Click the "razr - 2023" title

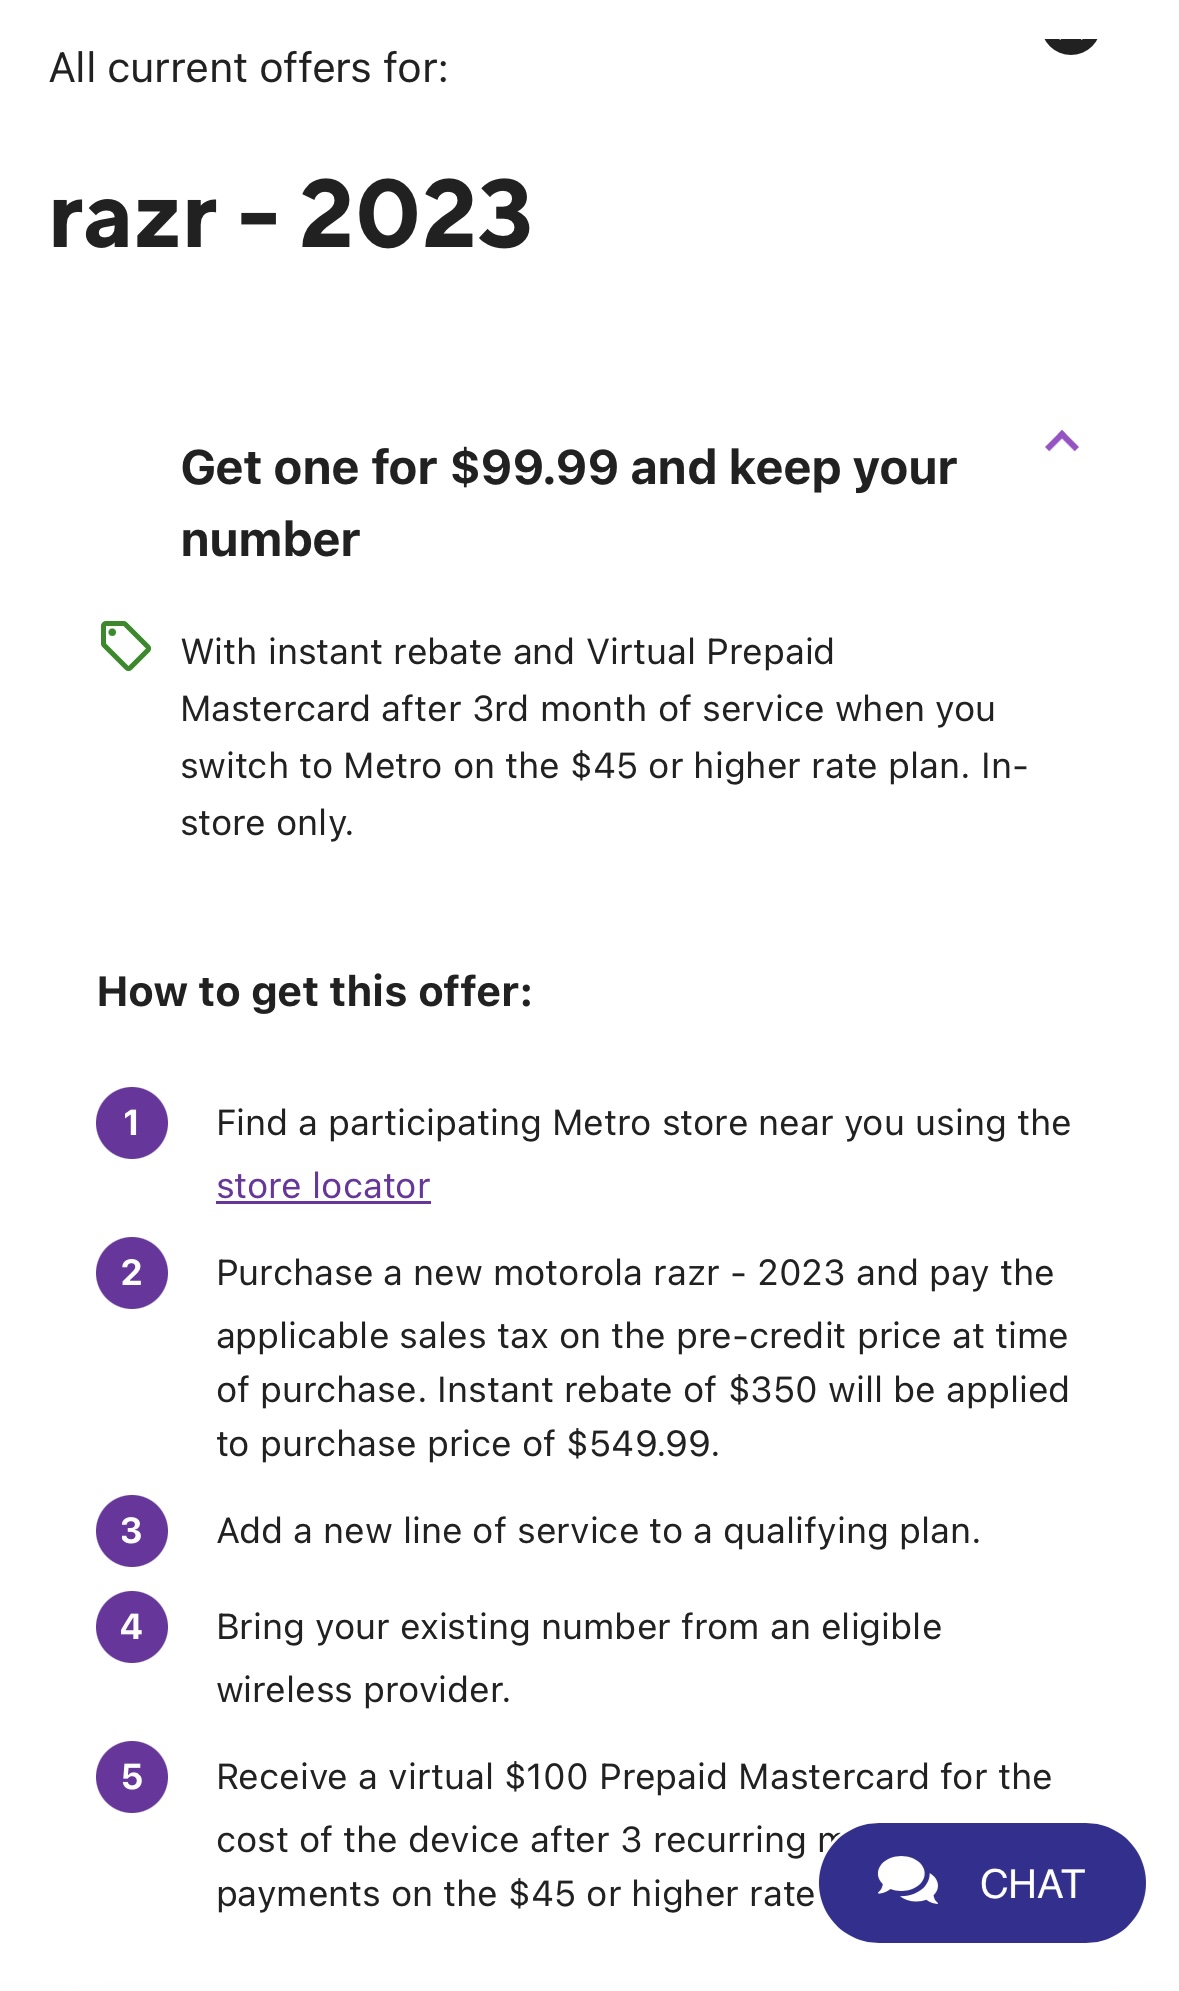pyautogui.click(x=290, y=215)
